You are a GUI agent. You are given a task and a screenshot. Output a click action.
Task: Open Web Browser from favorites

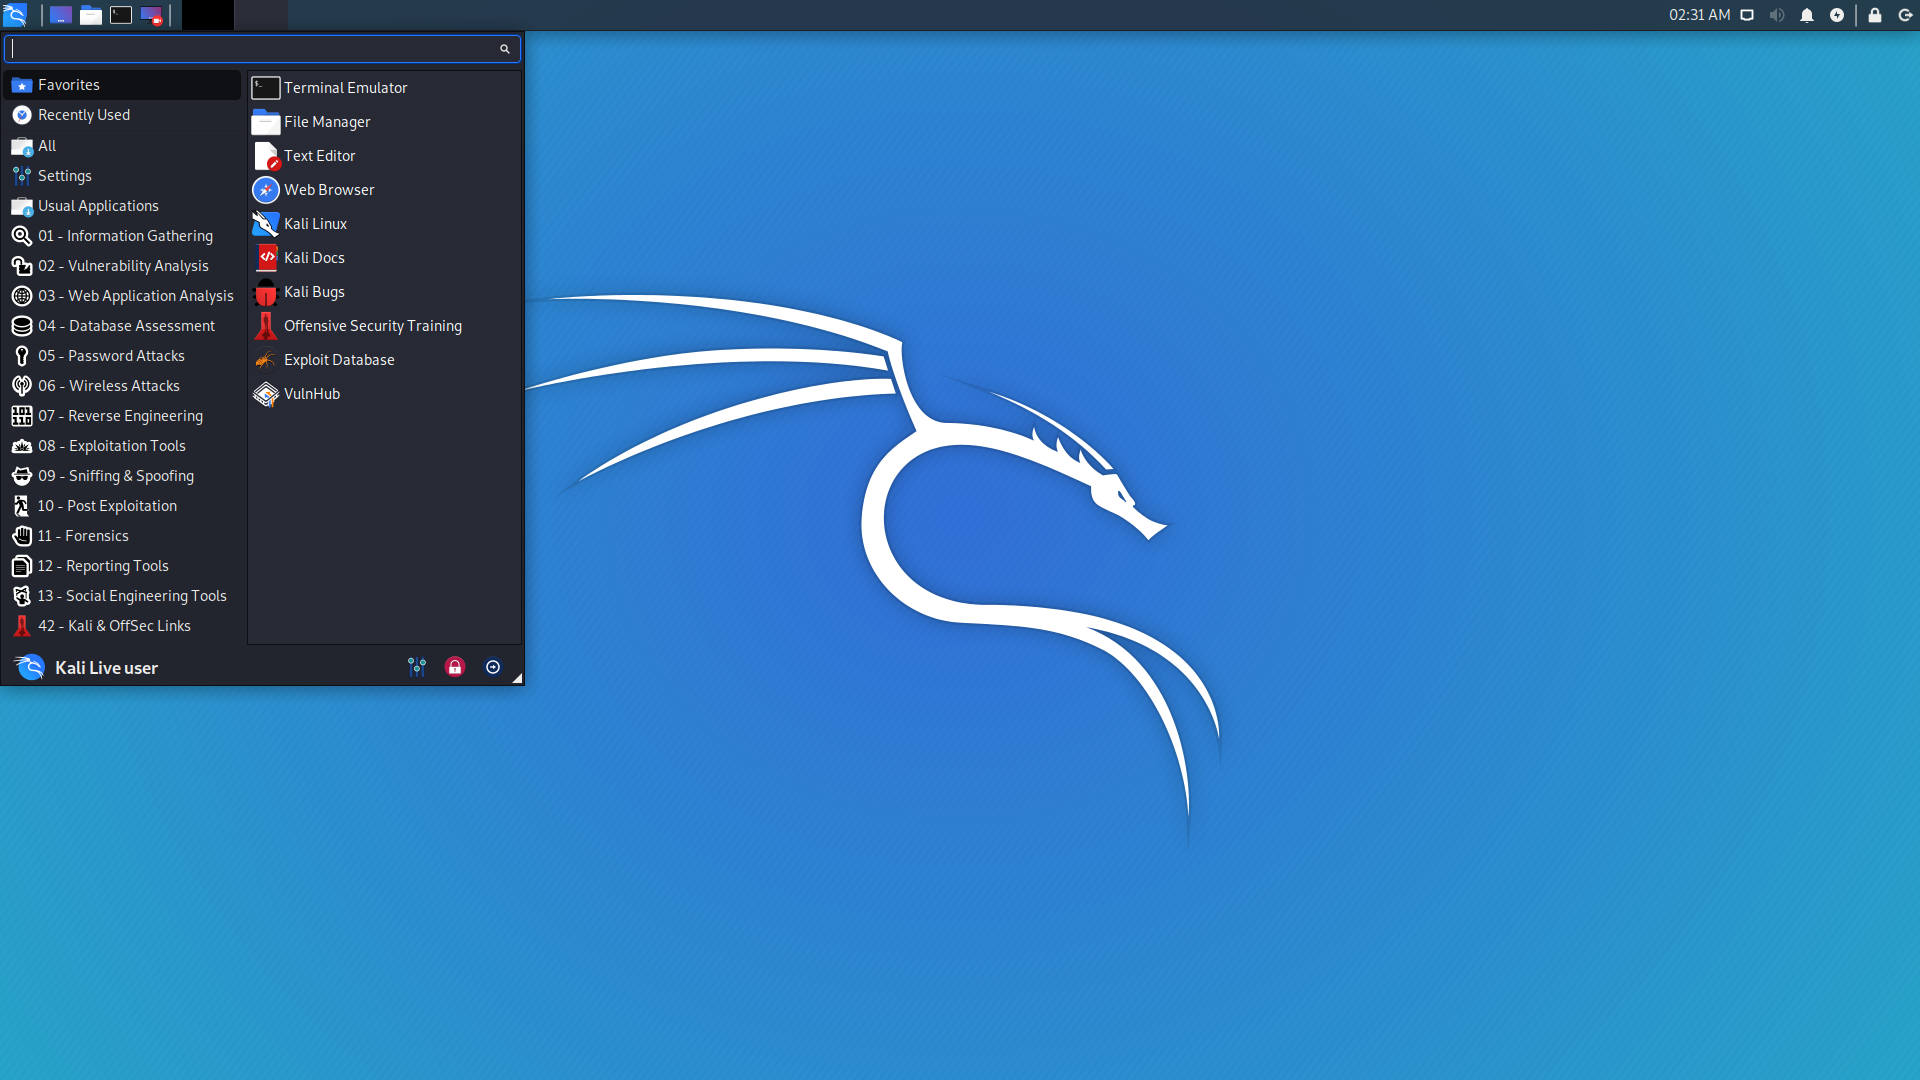coord(384,190)
